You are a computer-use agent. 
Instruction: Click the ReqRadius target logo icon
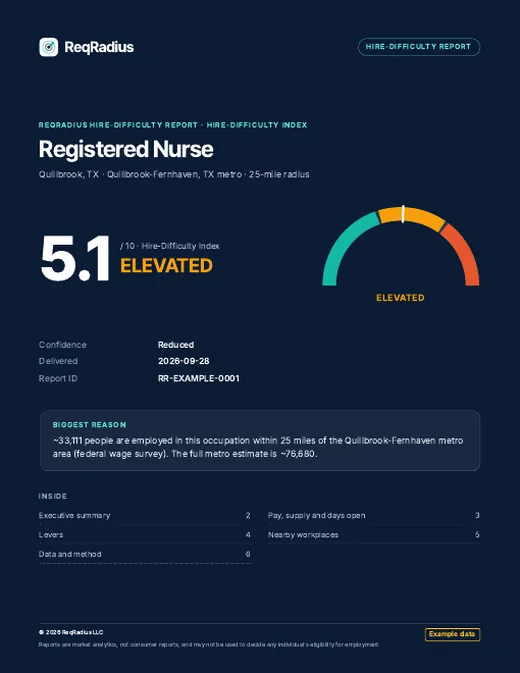[48, 47]
